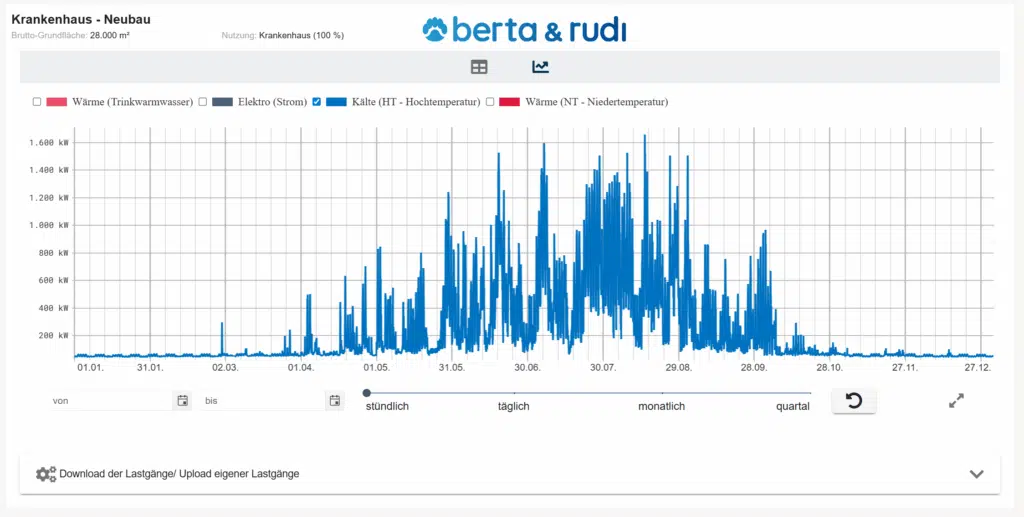Uncheck Kälte (HT - Hochtemperatur) checkbox
The width and height of the screenshot is (1024, 517).
[317, 102]
